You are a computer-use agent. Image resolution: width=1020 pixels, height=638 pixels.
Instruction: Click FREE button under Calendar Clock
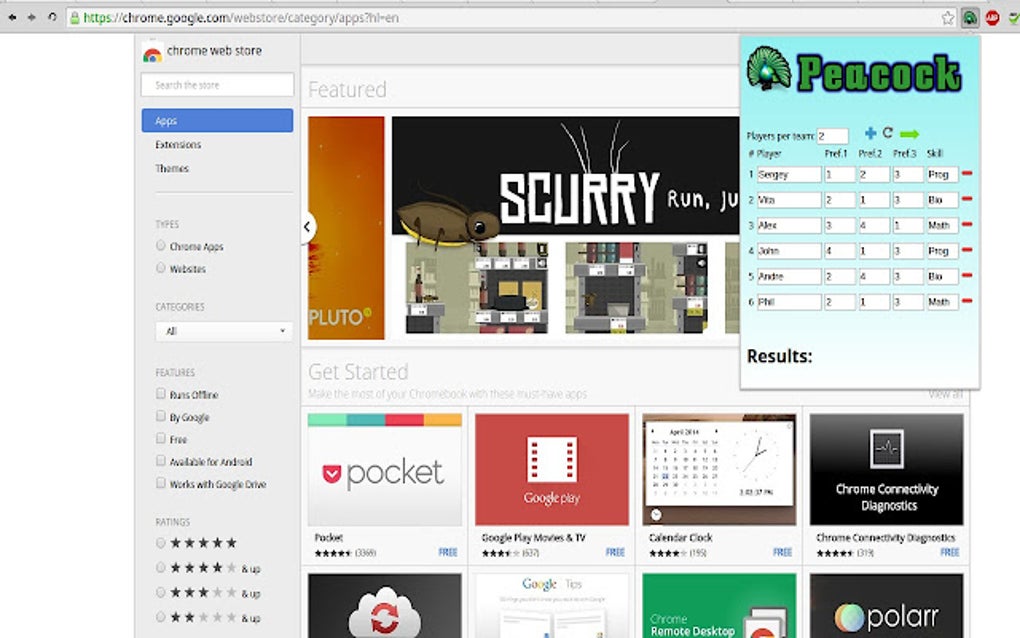pos(782,552)
